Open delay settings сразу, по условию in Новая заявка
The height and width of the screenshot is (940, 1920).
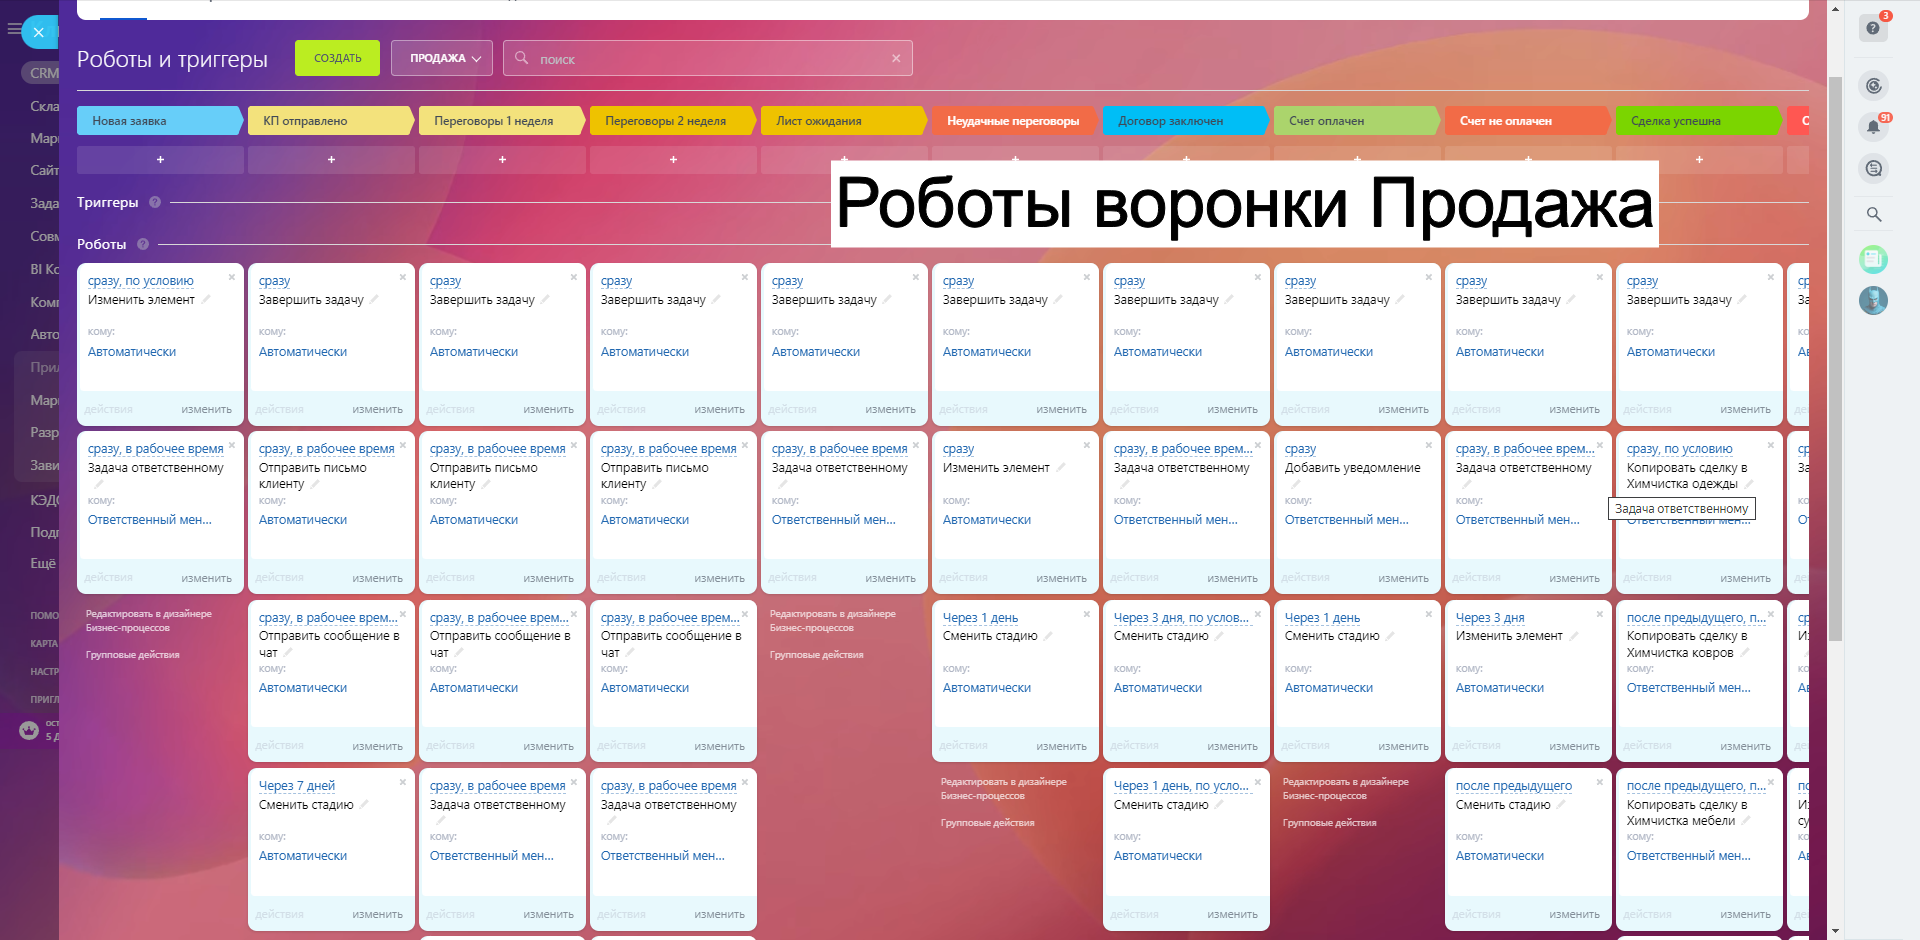pyautogui.click(x=141, y=281)
